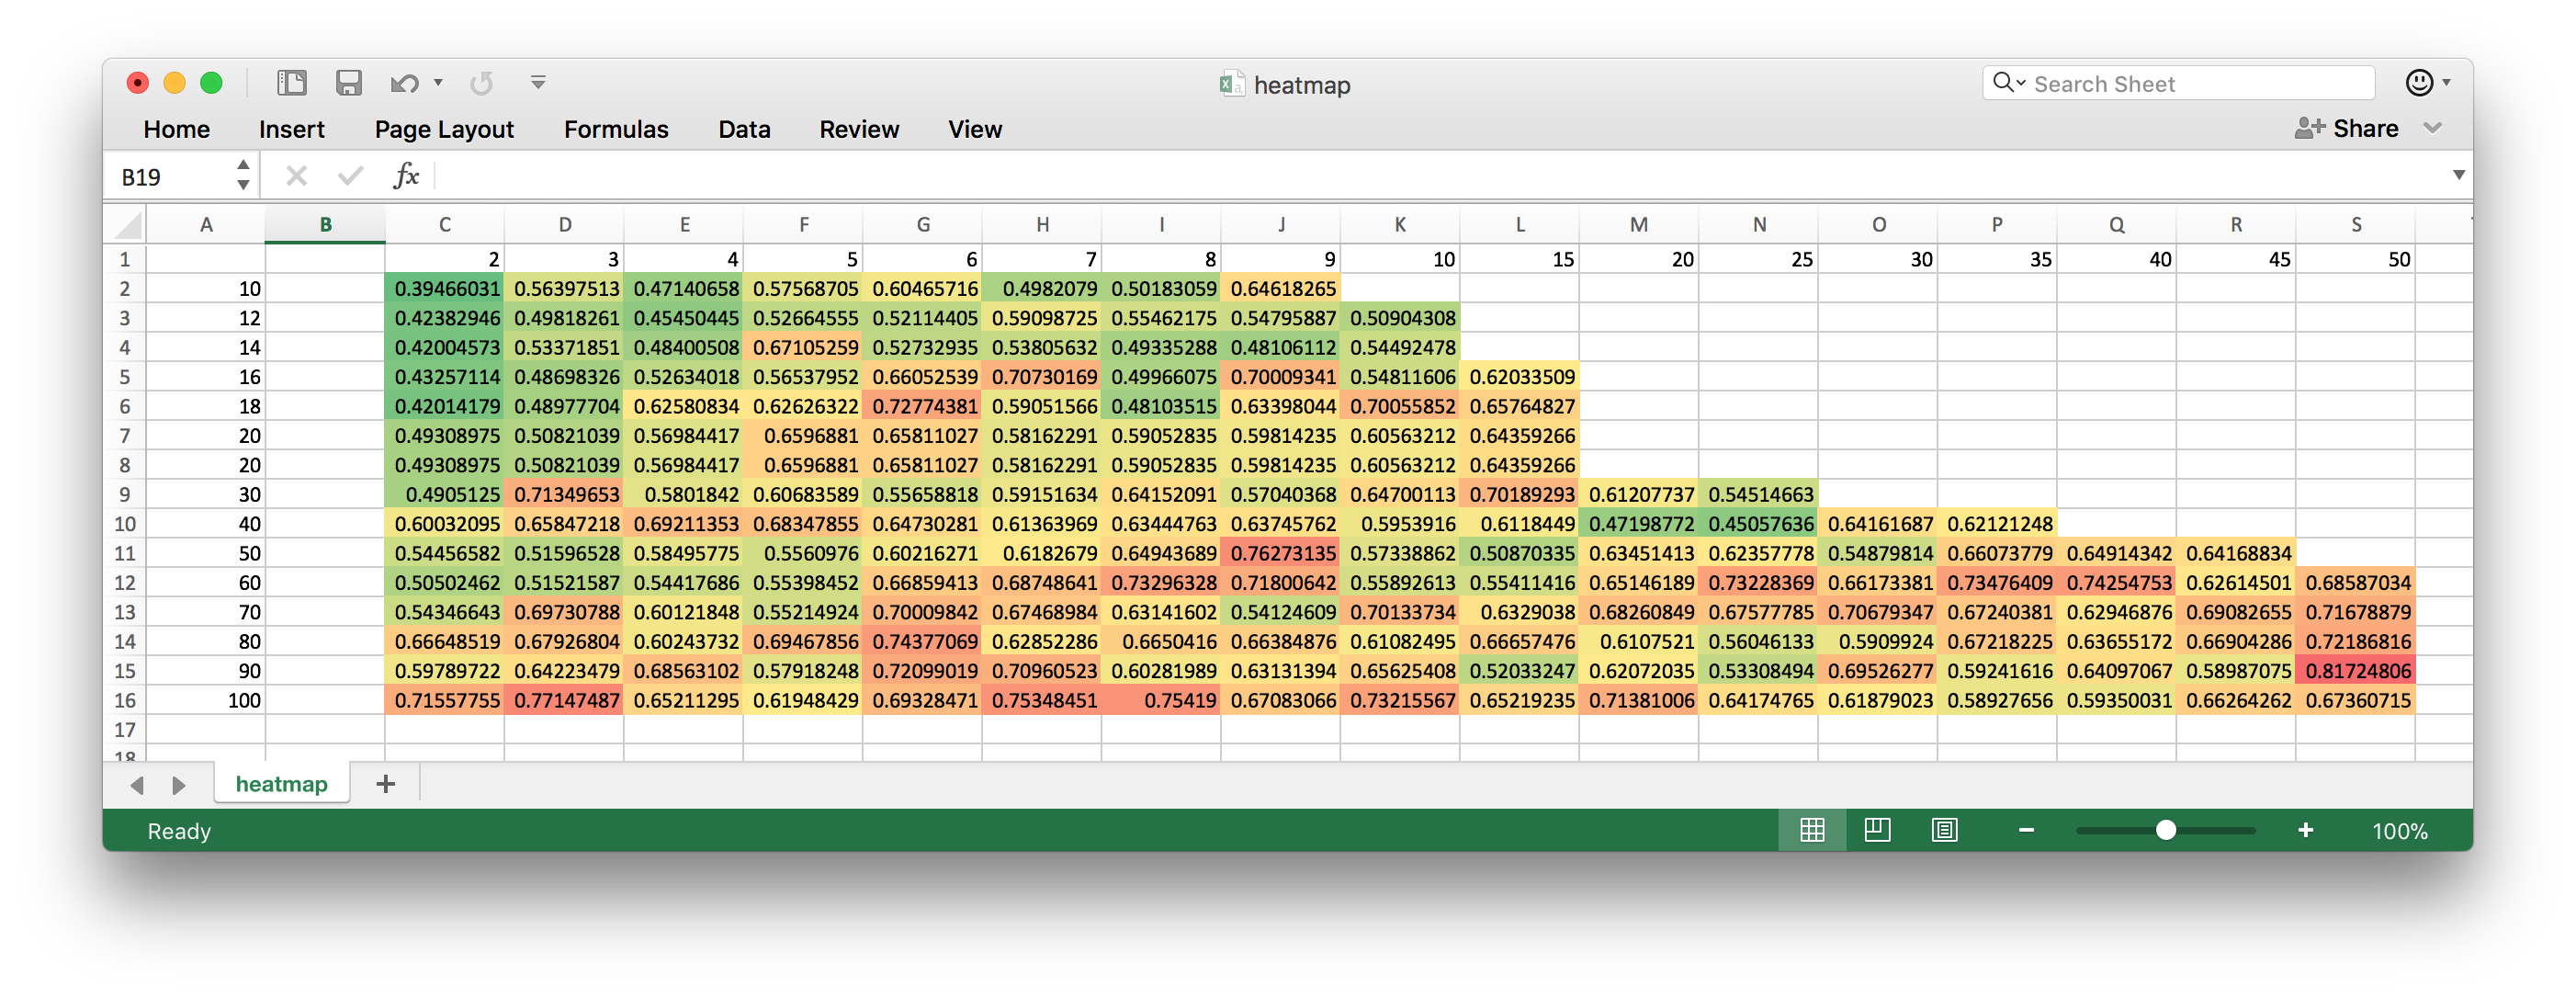Click the sidebar/template gallery icon
This screenshot has width=2576, height=998.
coord(292,83)
